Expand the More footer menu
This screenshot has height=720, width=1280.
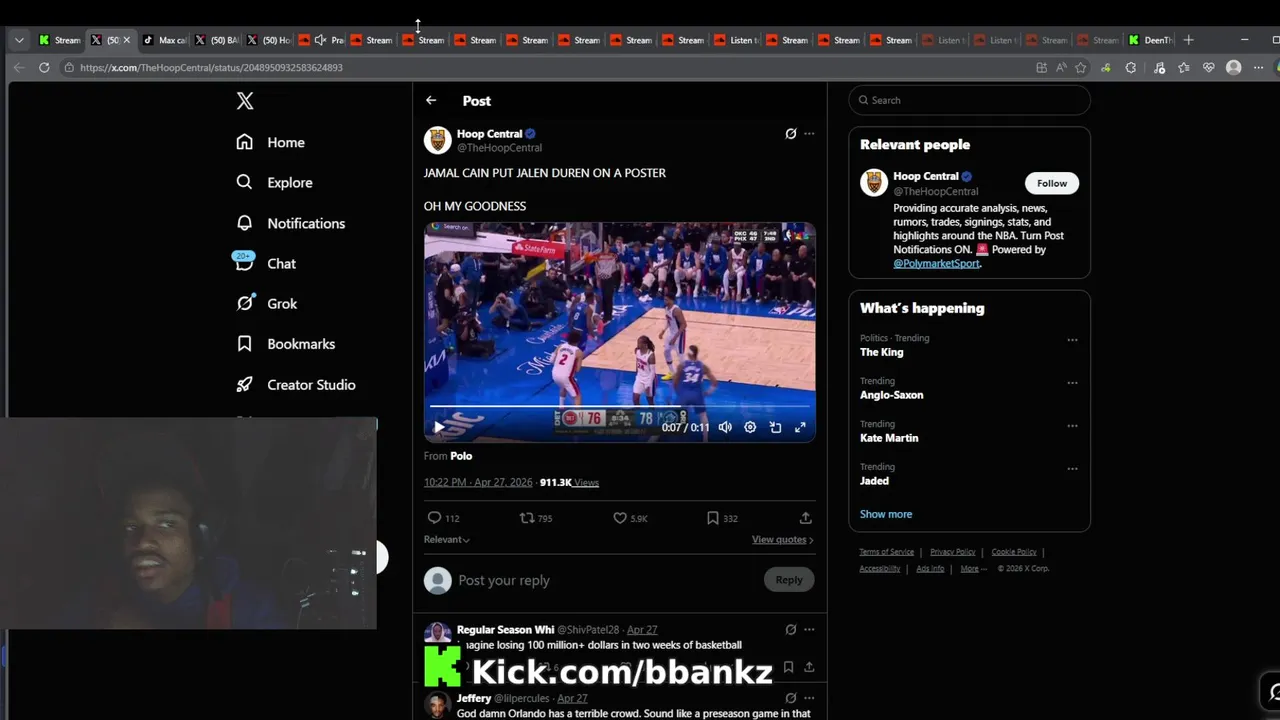click(973, 568)
